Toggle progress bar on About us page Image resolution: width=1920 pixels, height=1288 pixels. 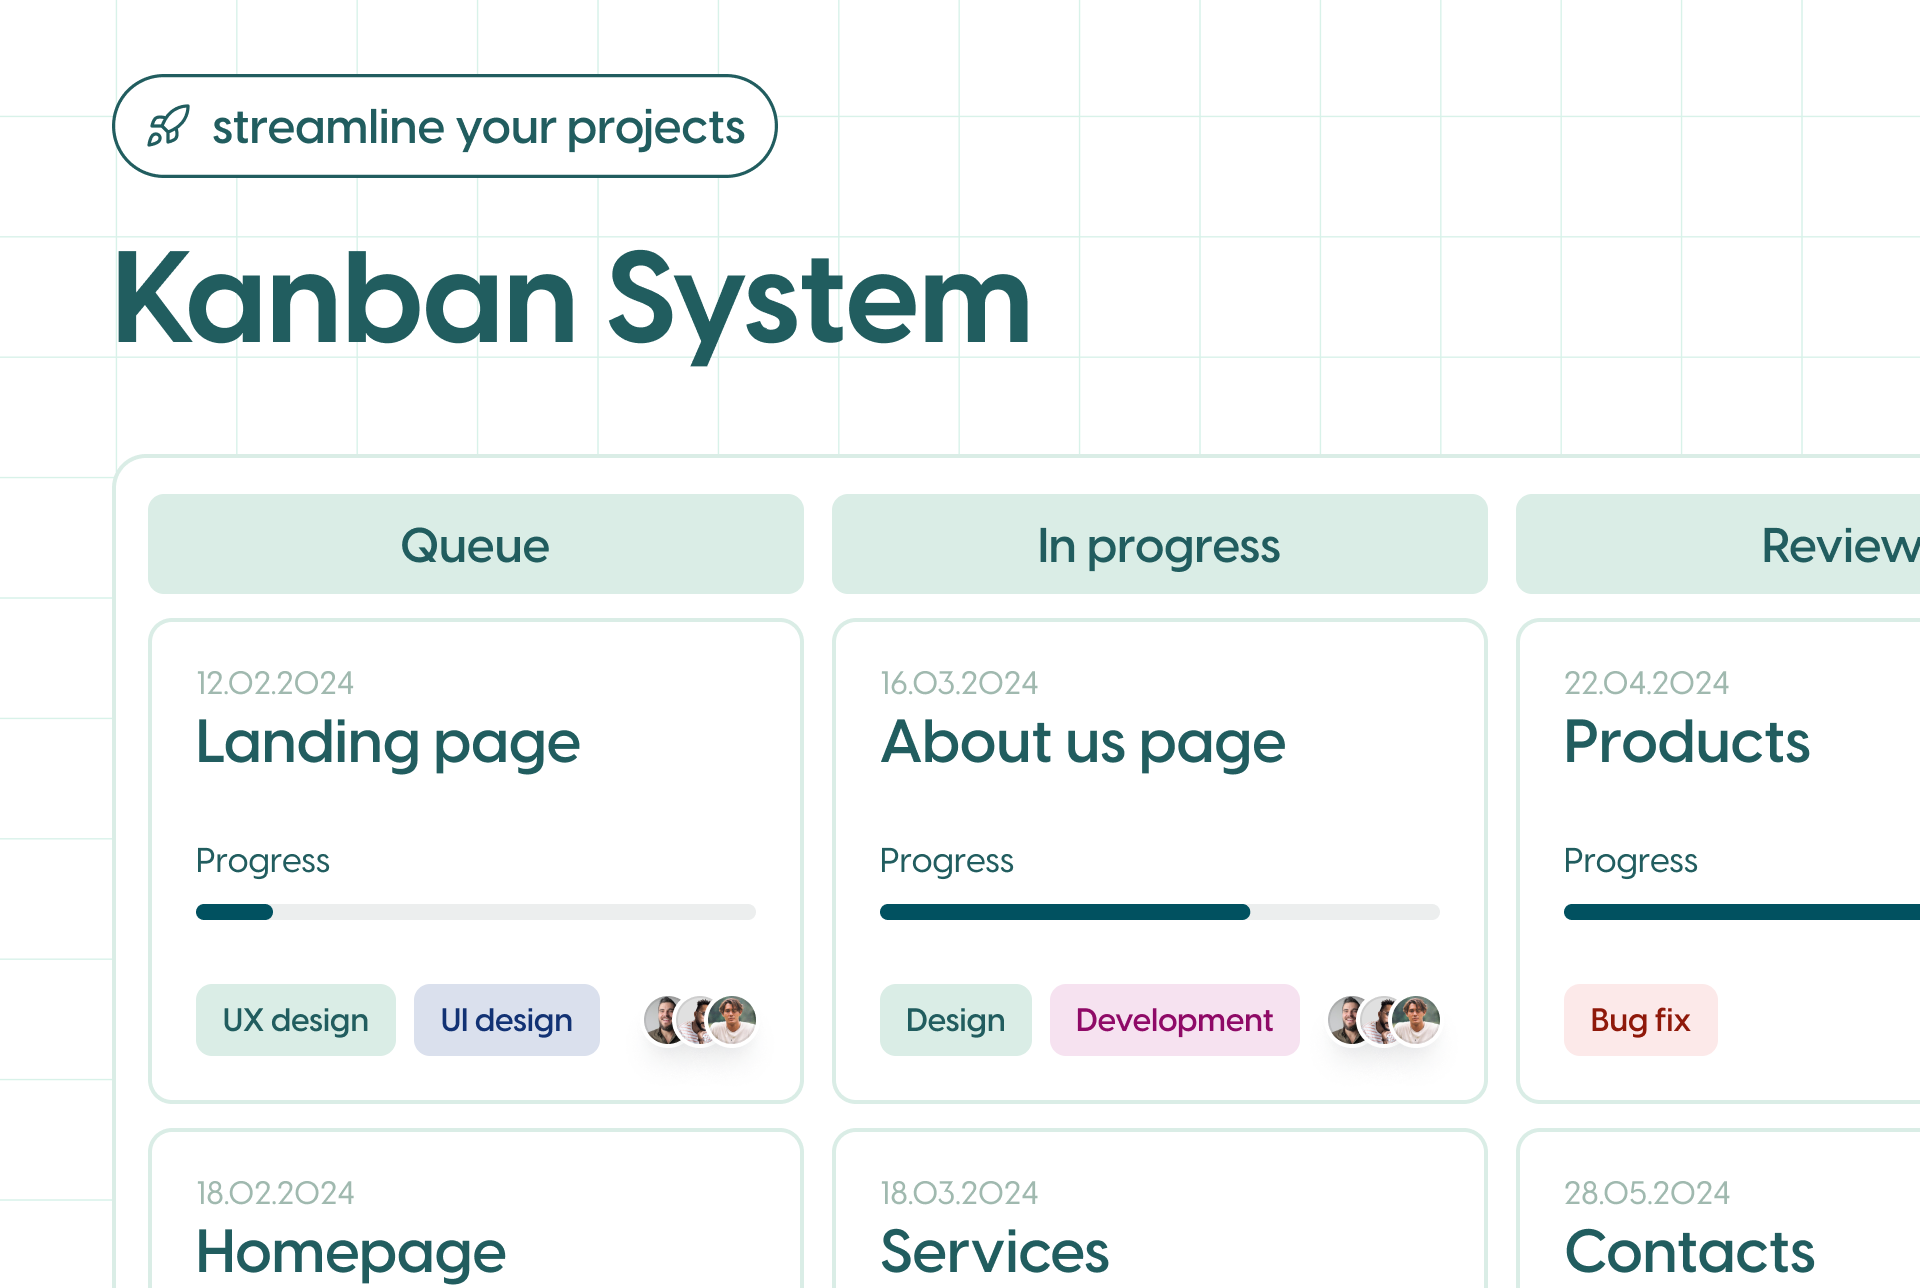(x=1157, y=911)
